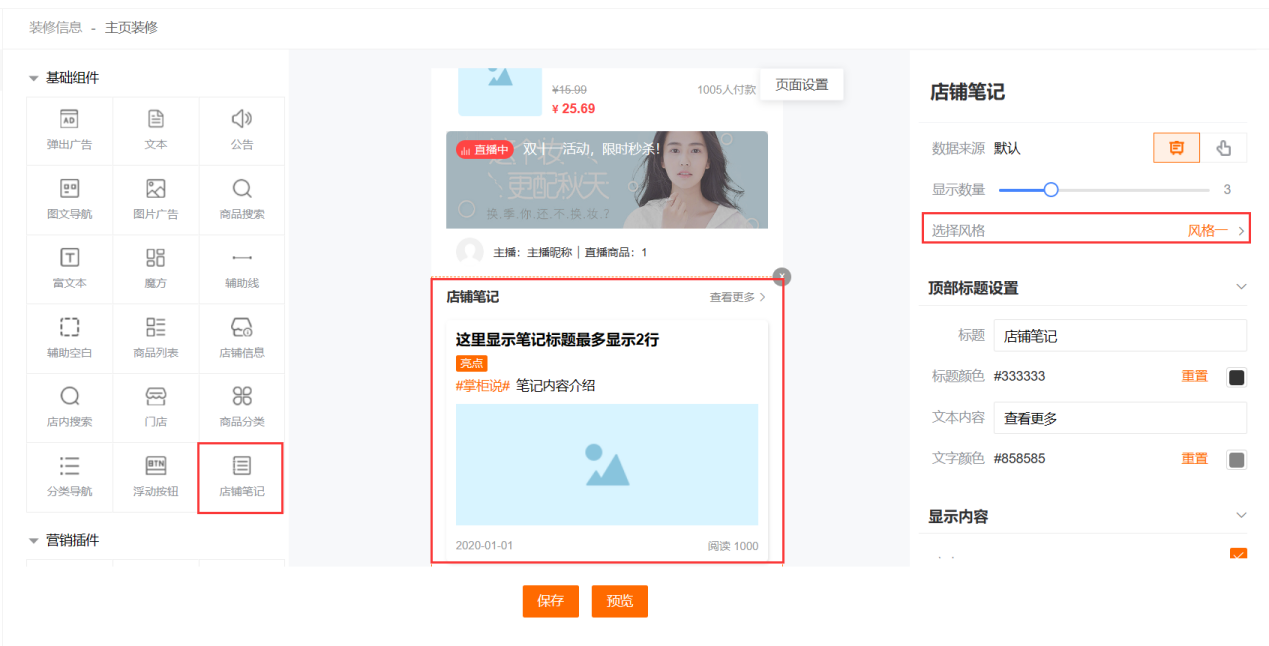Select the 弹出广告 popup ad component

(x=69, y=130)
